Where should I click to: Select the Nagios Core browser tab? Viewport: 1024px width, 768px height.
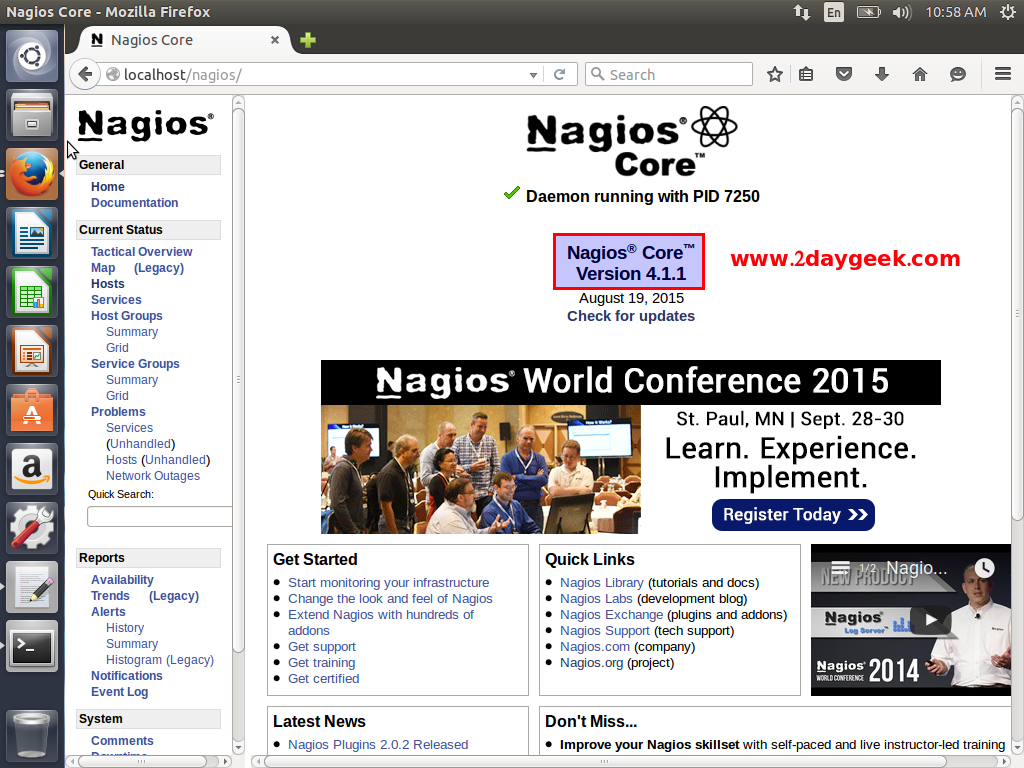[x=183, y=40]
